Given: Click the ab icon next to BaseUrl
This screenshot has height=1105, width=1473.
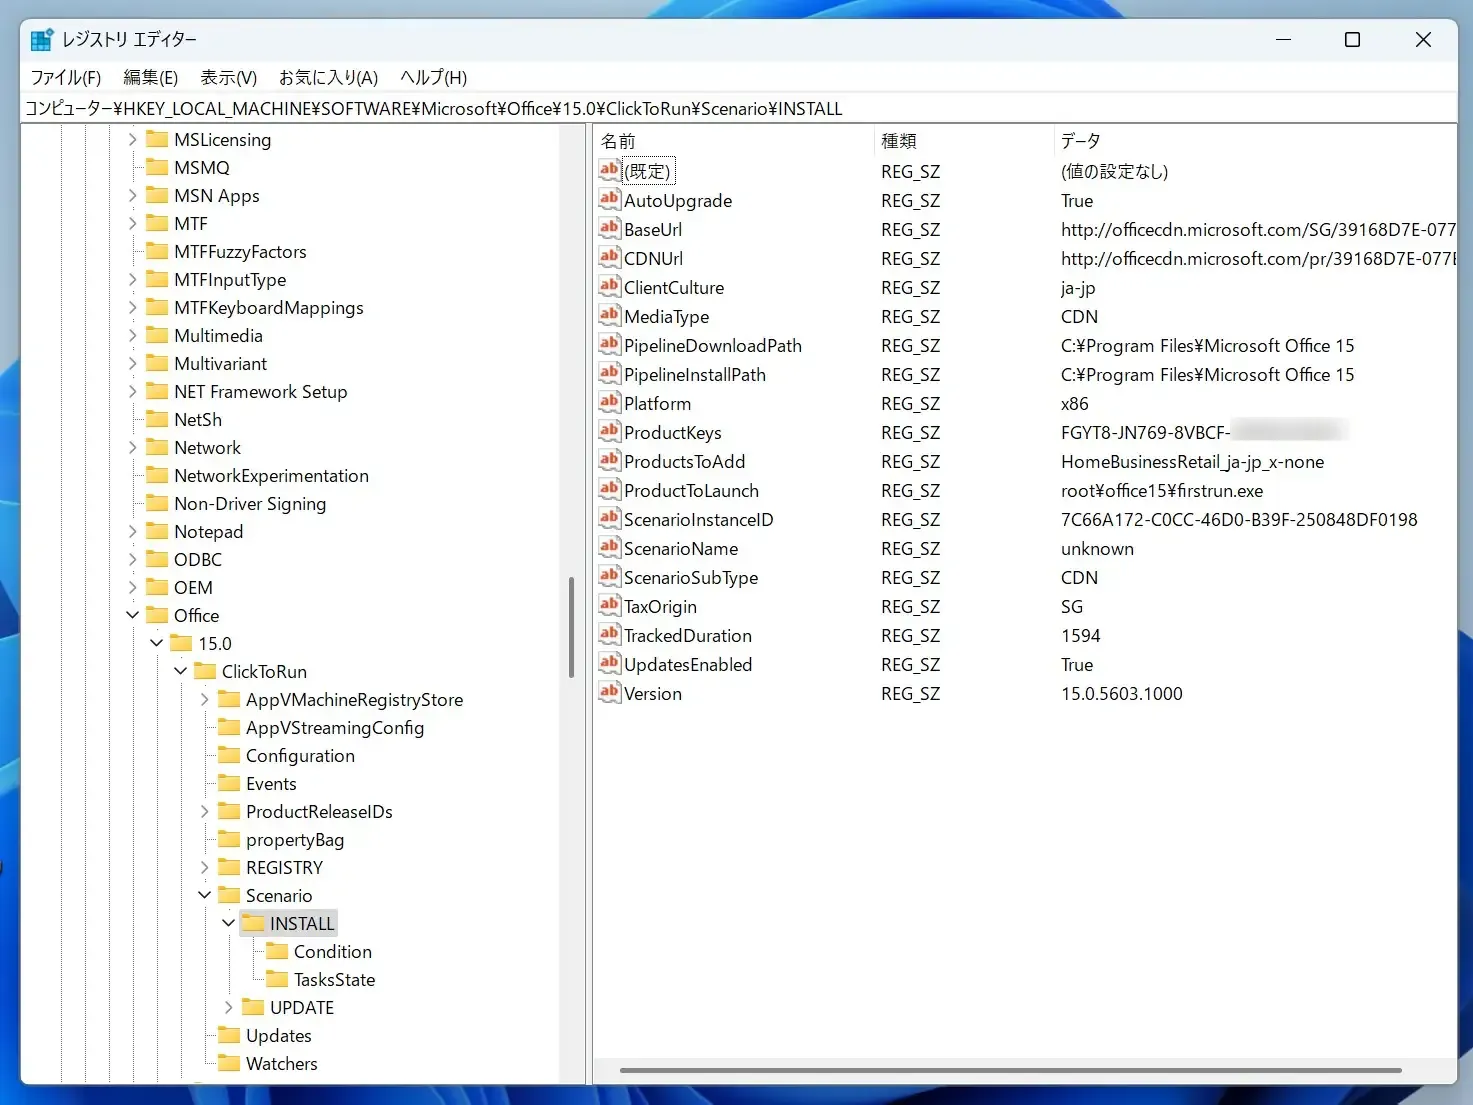Looking at the screenshot, I should [609, 229].
